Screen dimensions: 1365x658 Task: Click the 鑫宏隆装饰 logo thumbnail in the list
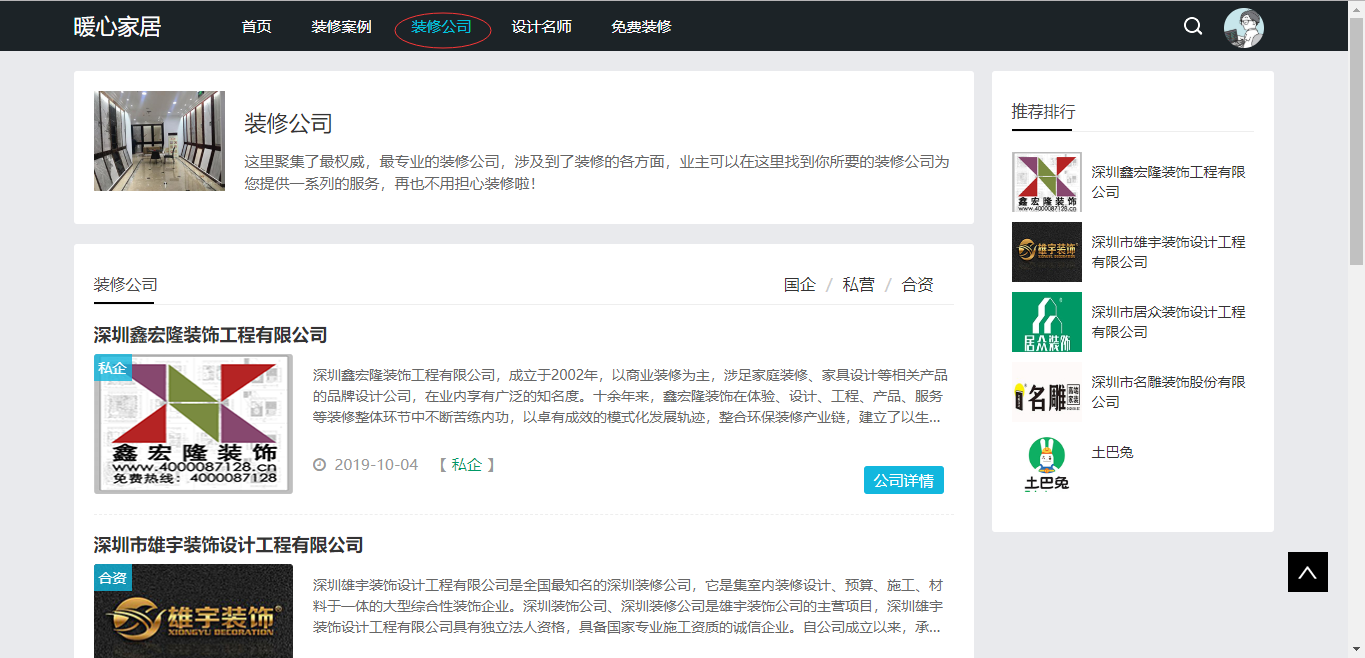click(194, 424)
